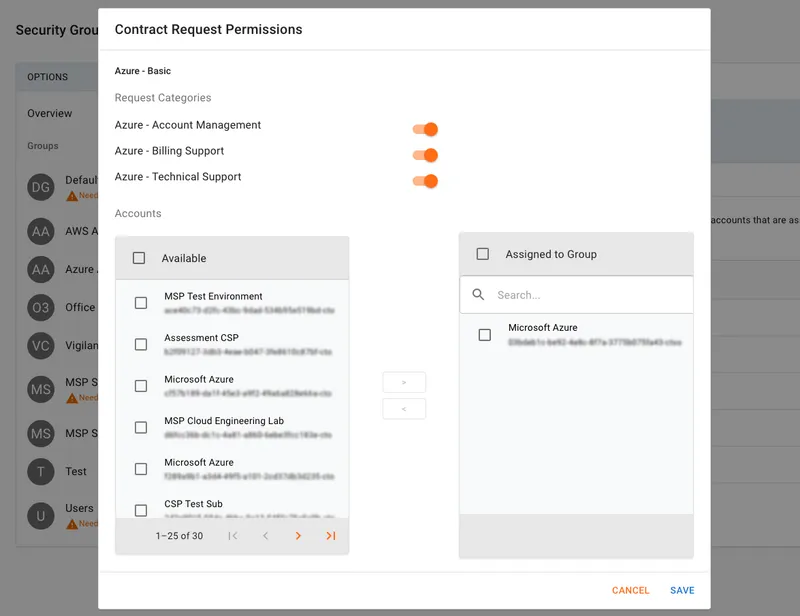Jump to last page of accounts
Image resolution: width=800 pixels, height=616 pixels.
pos(331,536)
